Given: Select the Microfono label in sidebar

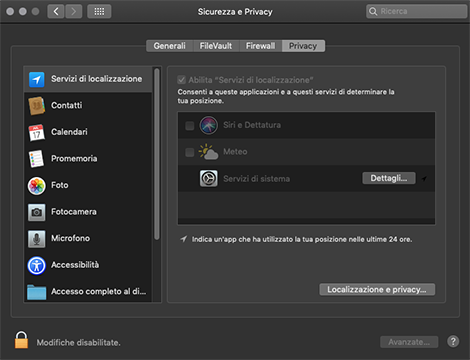Looking at the screenshot, I should (70, 238).
